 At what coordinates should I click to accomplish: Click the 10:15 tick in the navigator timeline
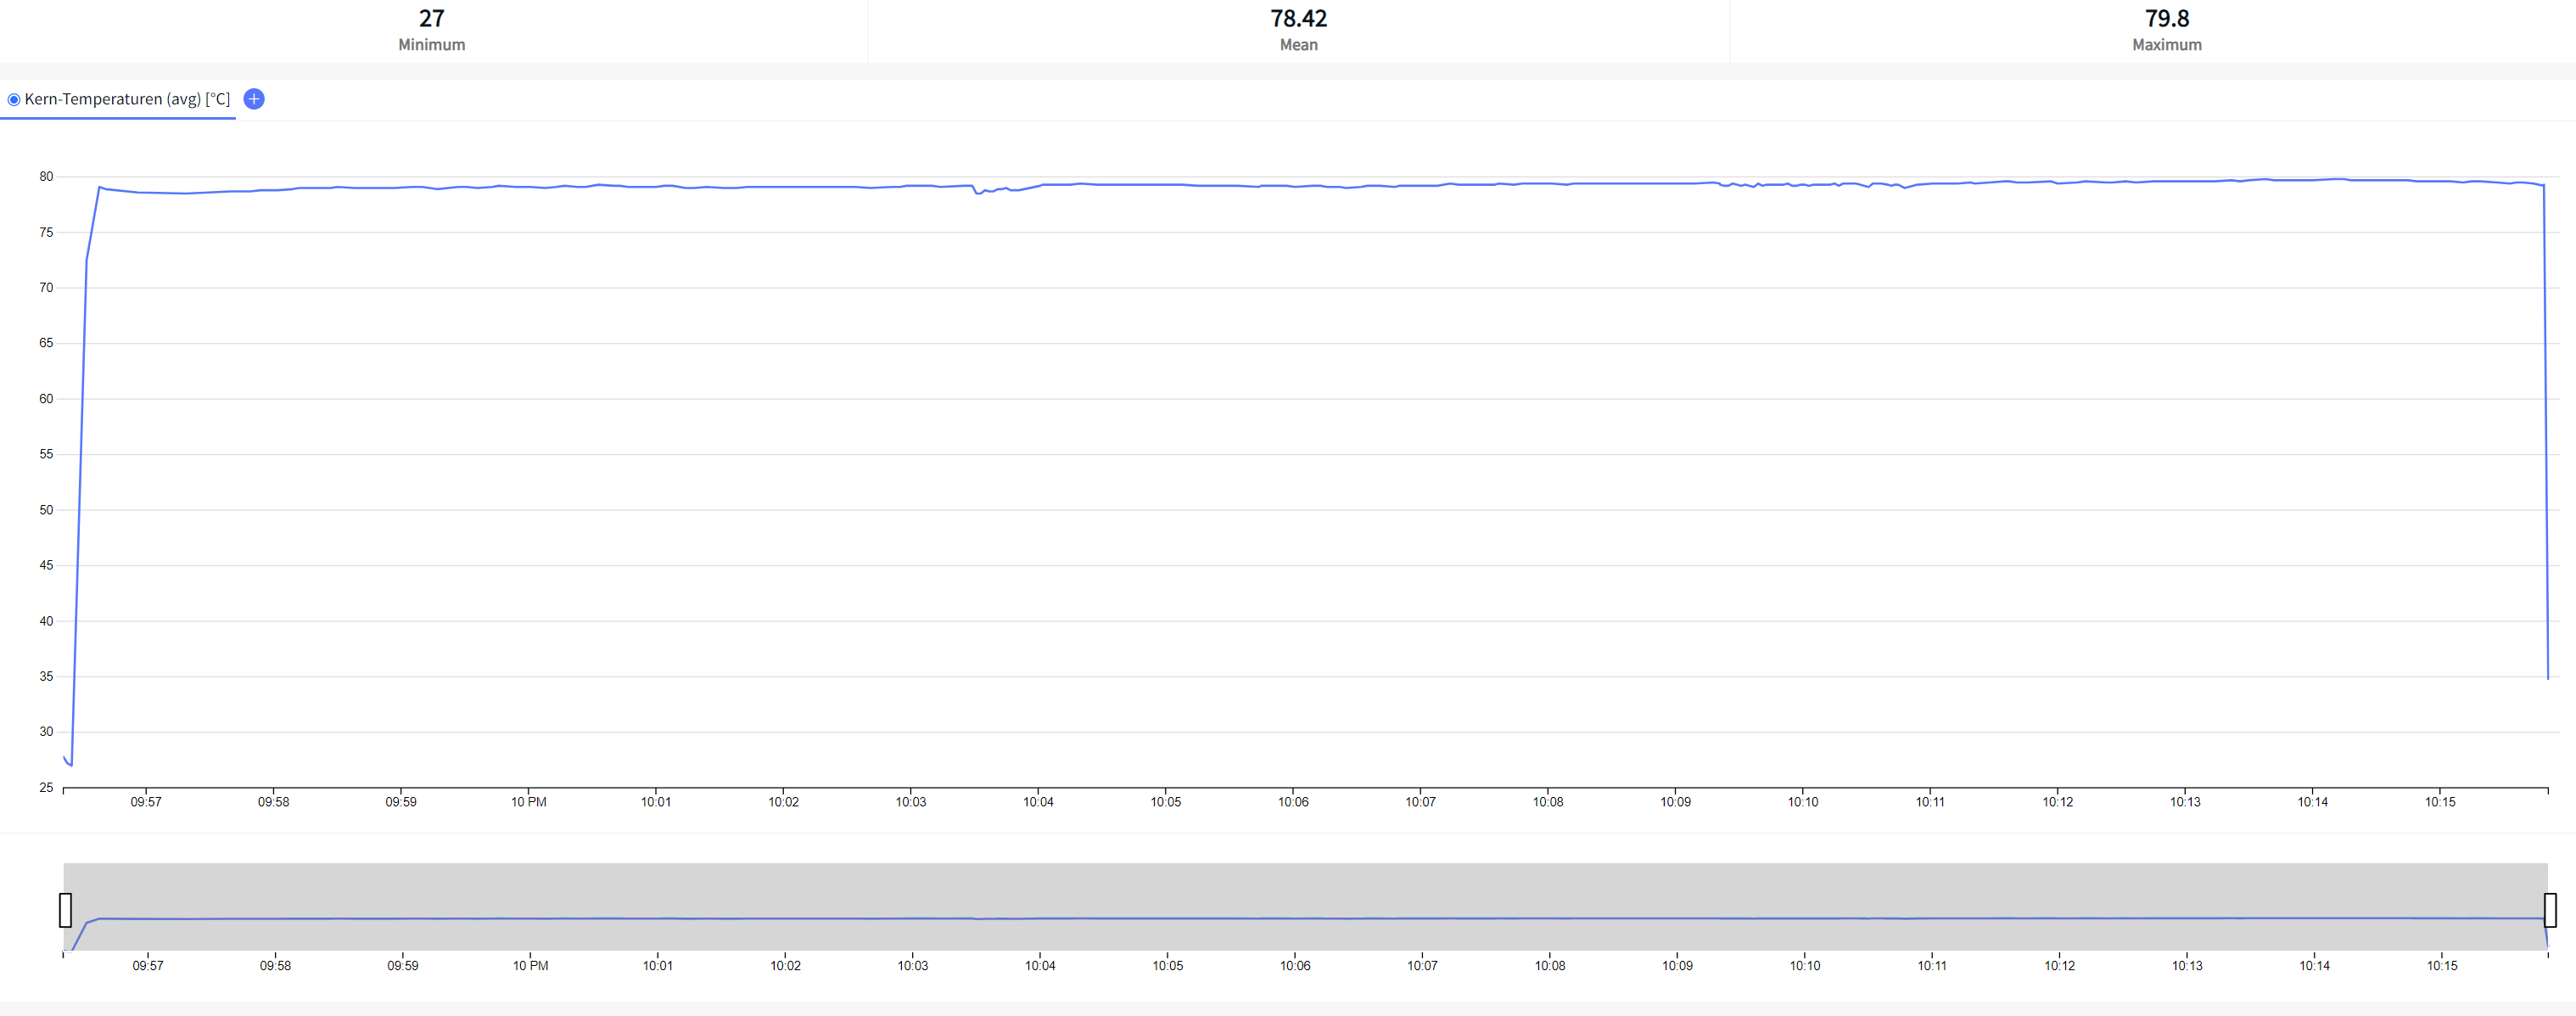pyautogui.click(x=2441, y=966)
